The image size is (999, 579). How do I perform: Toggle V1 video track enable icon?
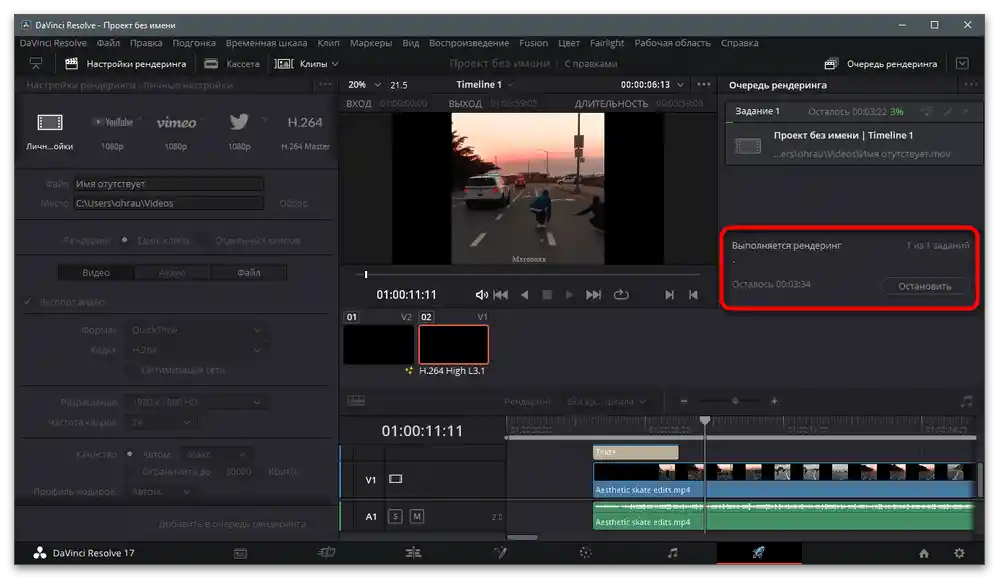(396, 479)
